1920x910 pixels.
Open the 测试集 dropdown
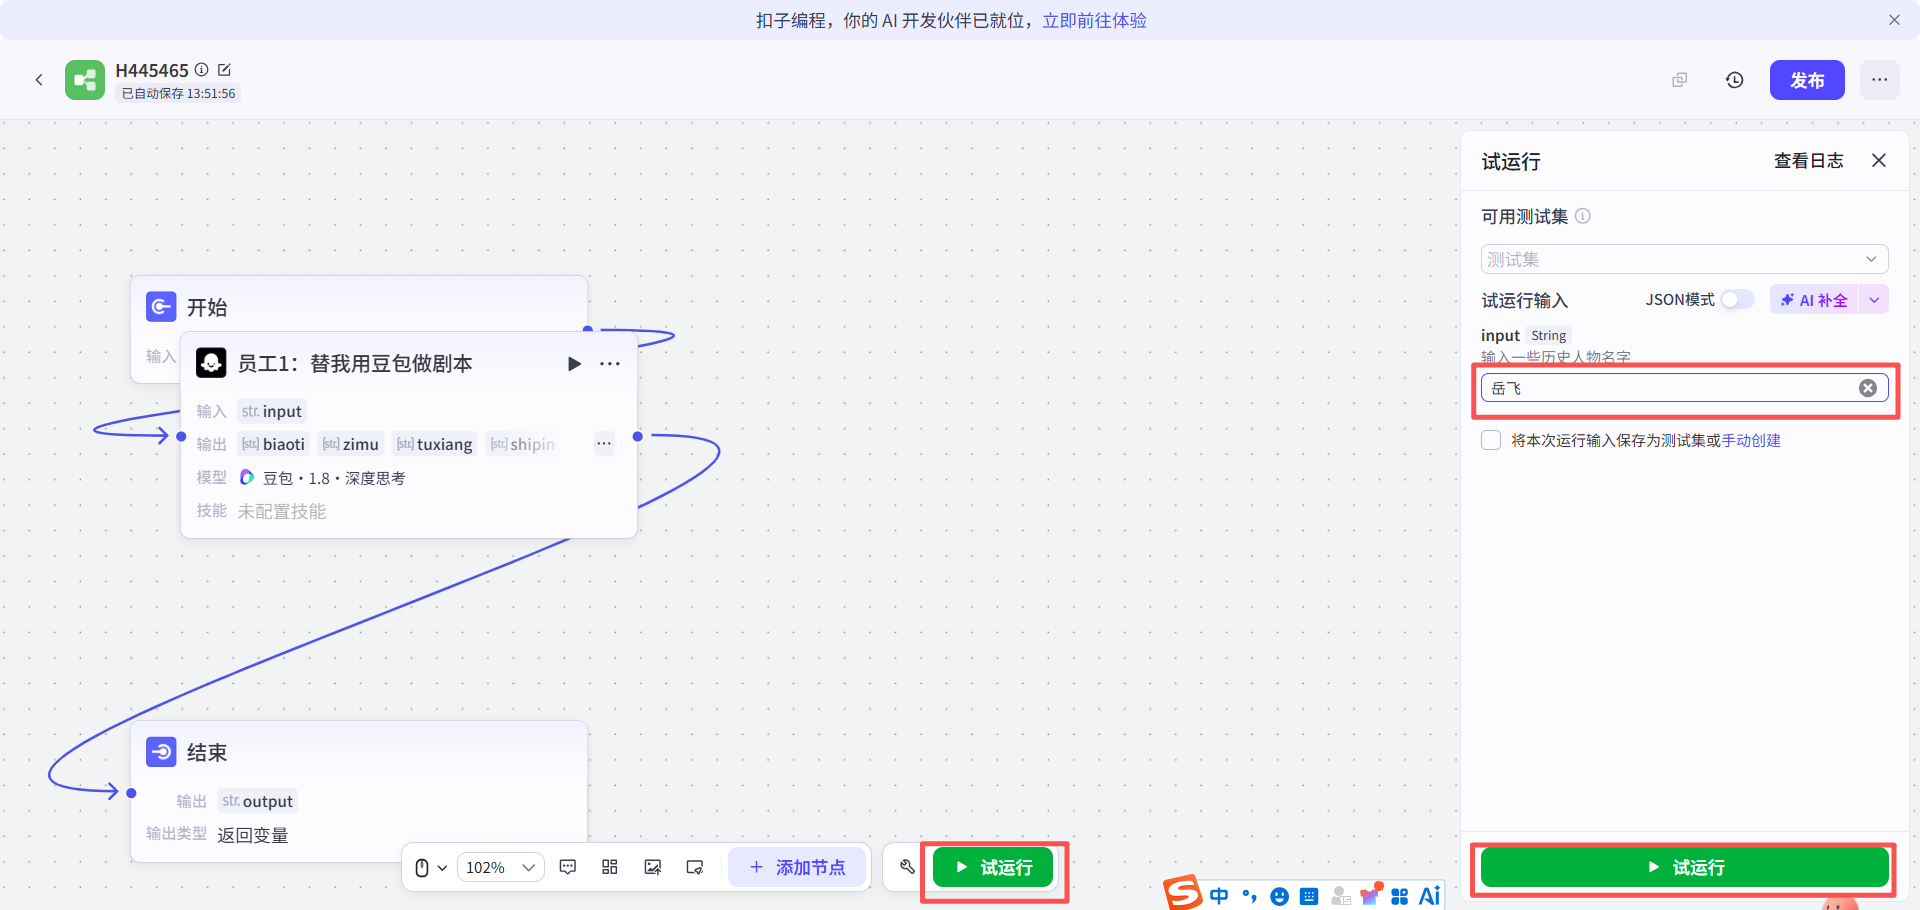1684,259
